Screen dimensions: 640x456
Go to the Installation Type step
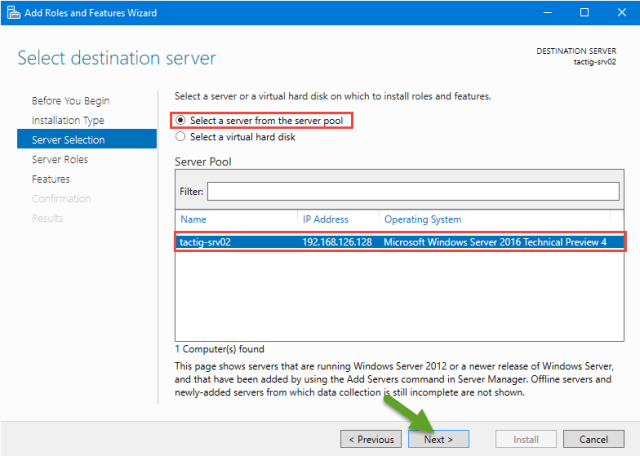(x=68, y=120)
